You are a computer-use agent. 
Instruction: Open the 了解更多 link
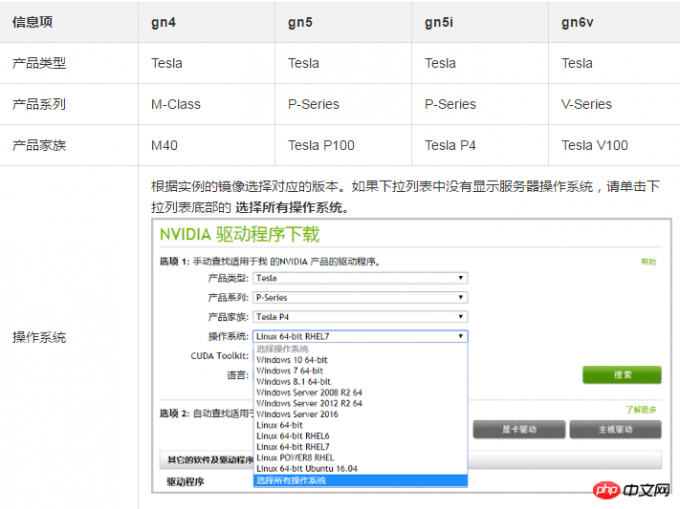pyautogui.click(x=641, y=409)
